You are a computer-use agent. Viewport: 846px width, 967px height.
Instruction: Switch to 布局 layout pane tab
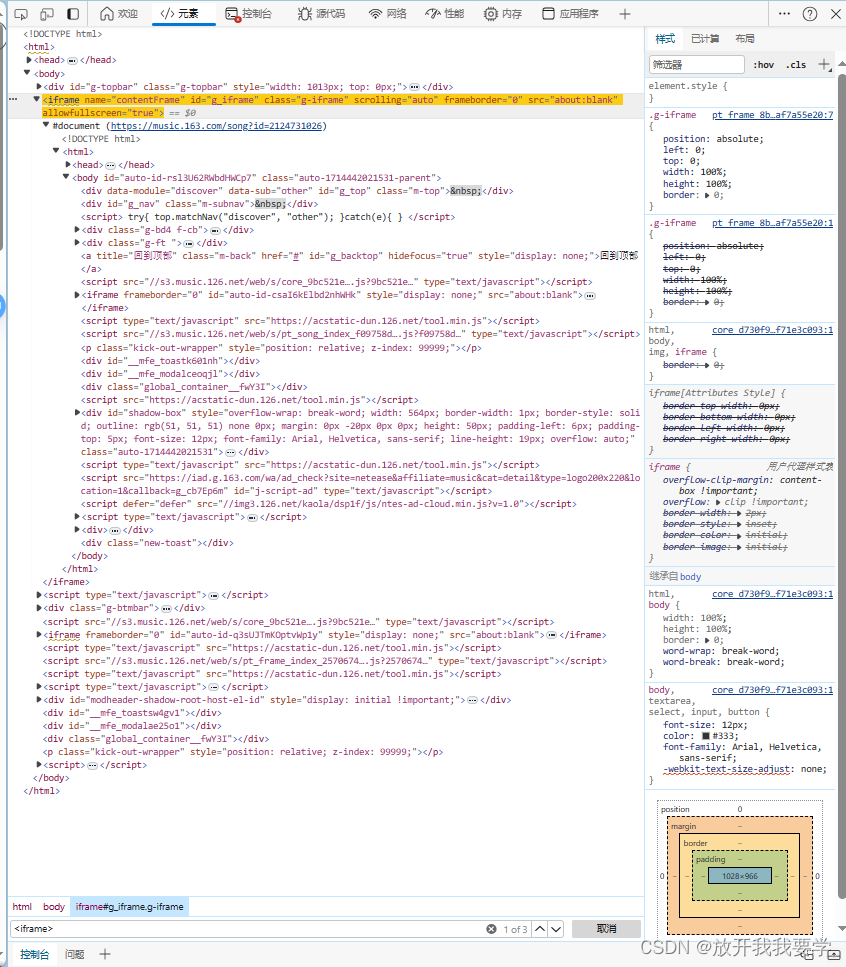coord(745,38)
